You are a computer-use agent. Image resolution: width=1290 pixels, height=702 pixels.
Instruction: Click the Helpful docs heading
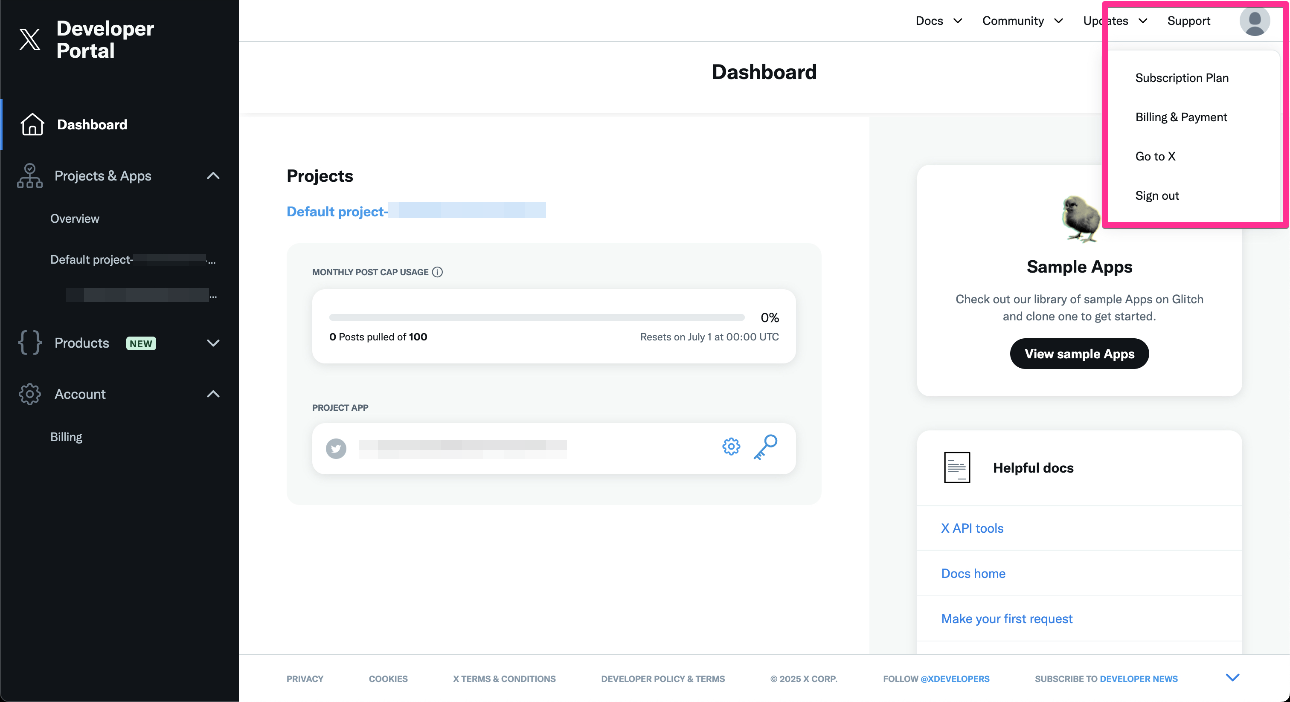tap(1033, 468)
